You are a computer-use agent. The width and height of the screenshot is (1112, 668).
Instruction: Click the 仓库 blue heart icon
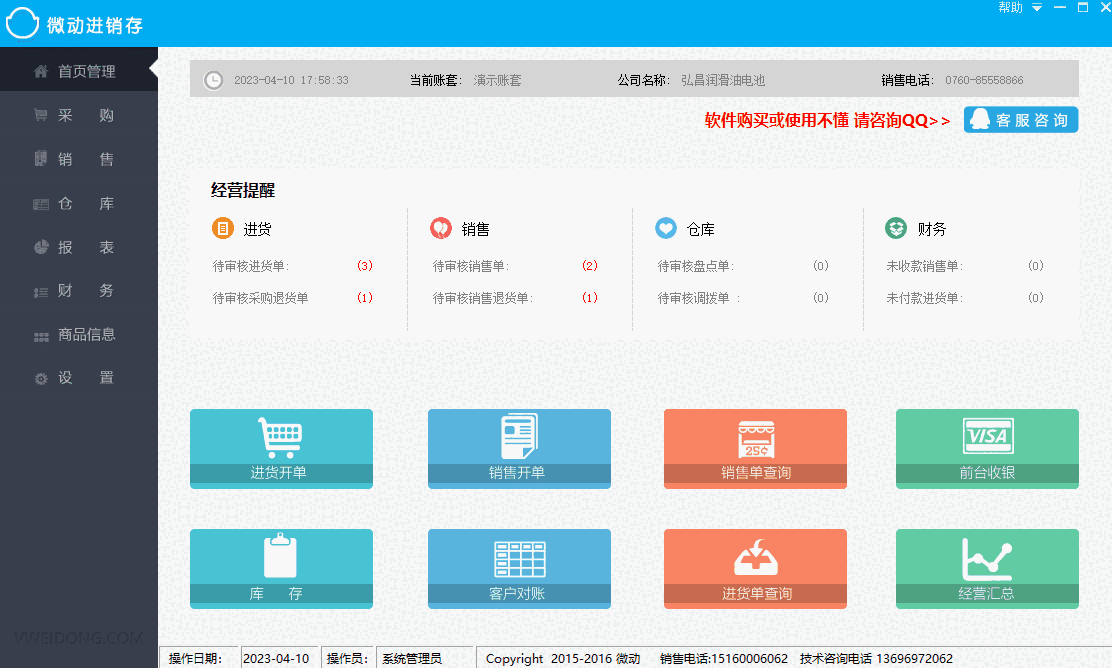[x=666, y=228]
